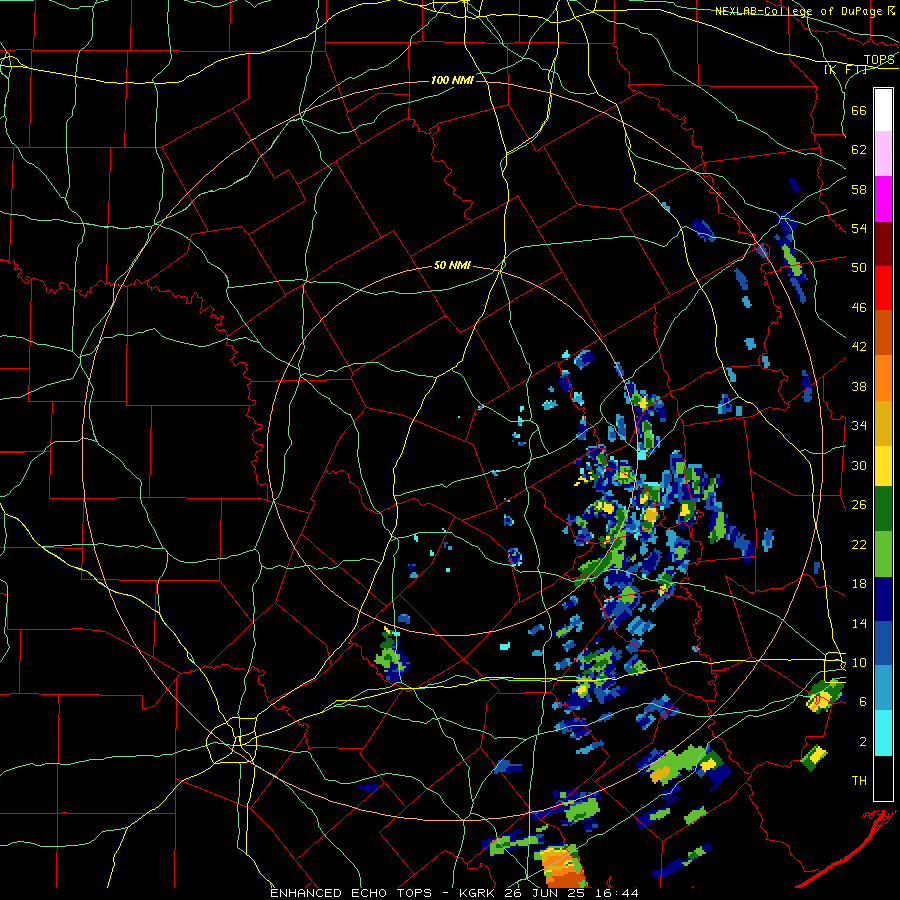This screenshot has width=900, height=900.
Task: Click the 30 legend value
Action: coord(859,465)
